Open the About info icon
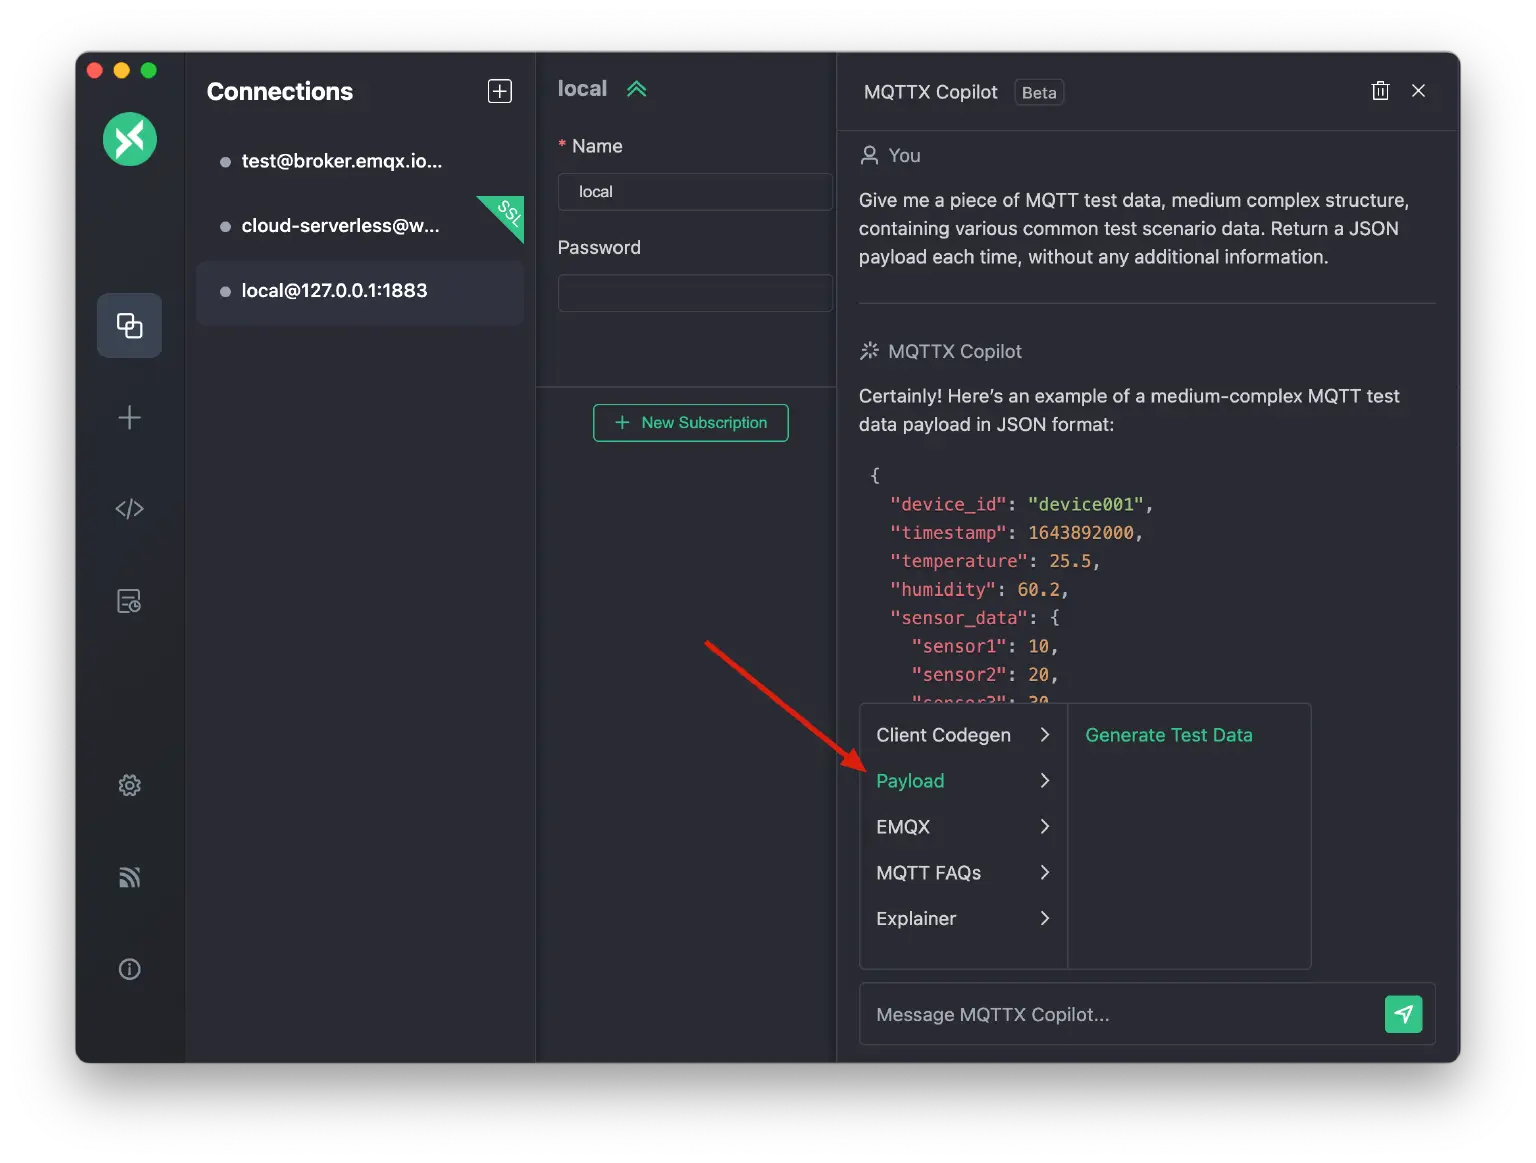Image resolution: width=1536 pixels, height=1163 pixels. click(129, 968)
